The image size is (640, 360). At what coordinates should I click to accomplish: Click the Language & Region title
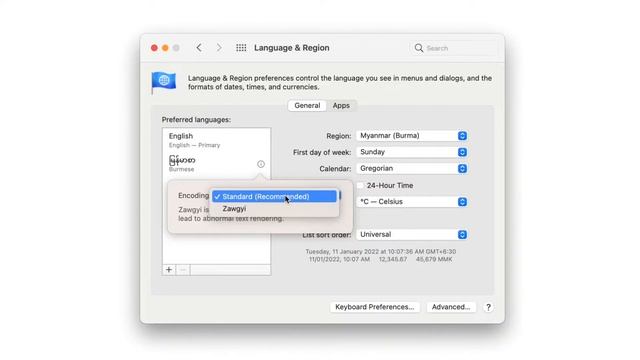pos(291,48)
